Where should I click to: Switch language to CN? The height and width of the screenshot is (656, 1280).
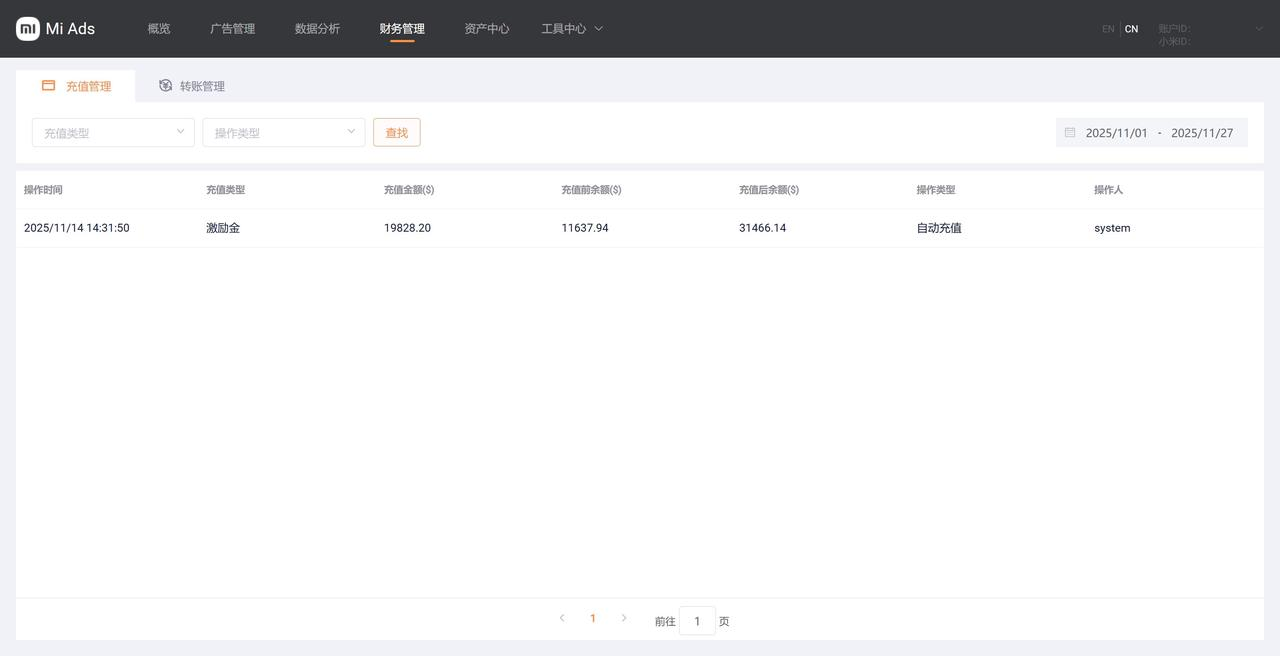point(1131,29)
